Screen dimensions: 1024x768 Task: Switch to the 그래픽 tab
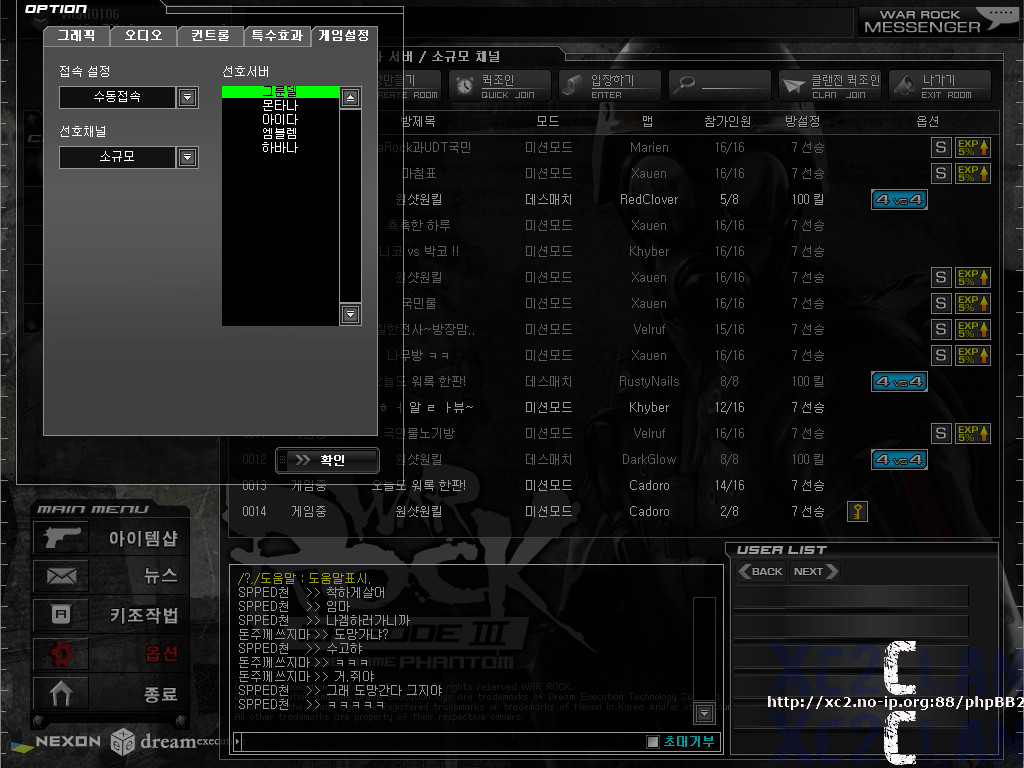pyautogui.click(x=77, y=36)
